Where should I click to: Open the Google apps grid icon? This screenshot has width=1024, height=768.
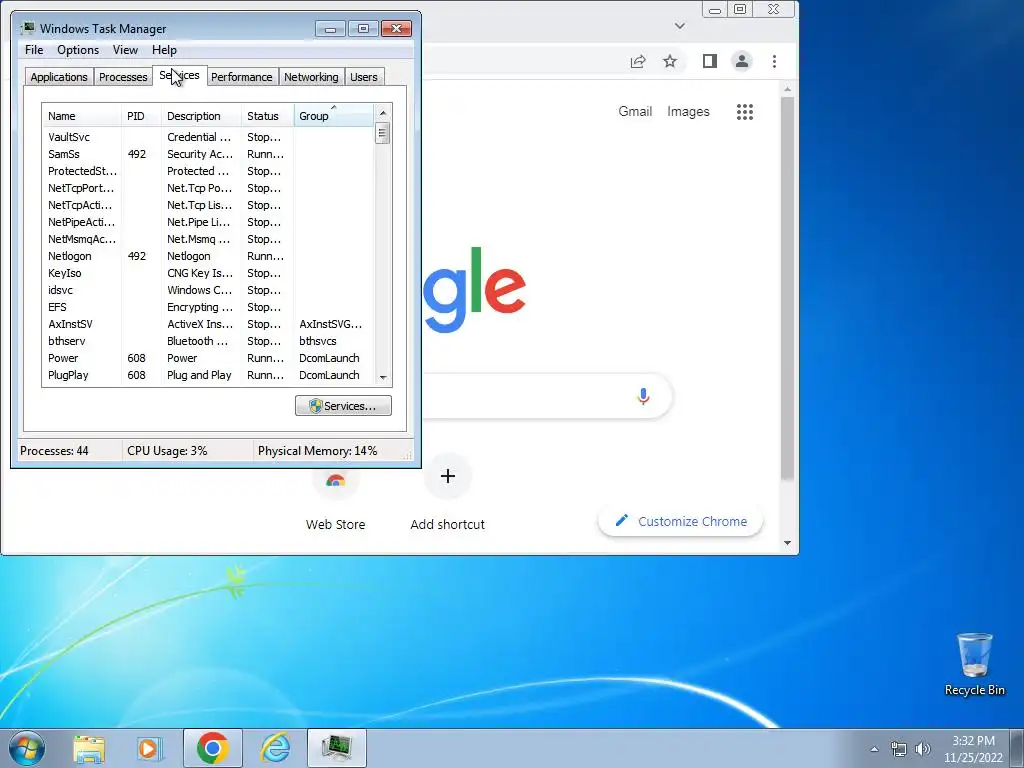coord(744,112)
